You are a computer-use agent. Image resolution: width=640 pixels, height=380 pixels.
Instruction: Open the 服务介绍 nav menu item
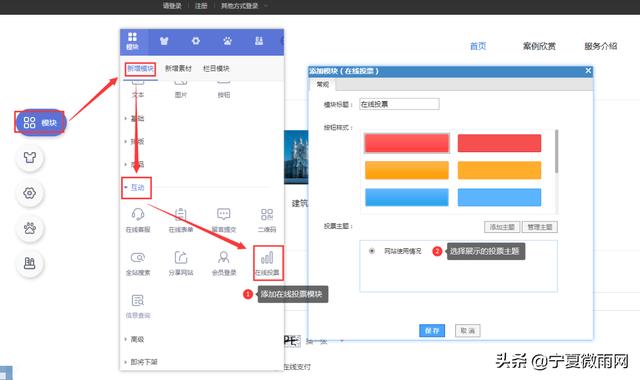[x=600, y=46]
